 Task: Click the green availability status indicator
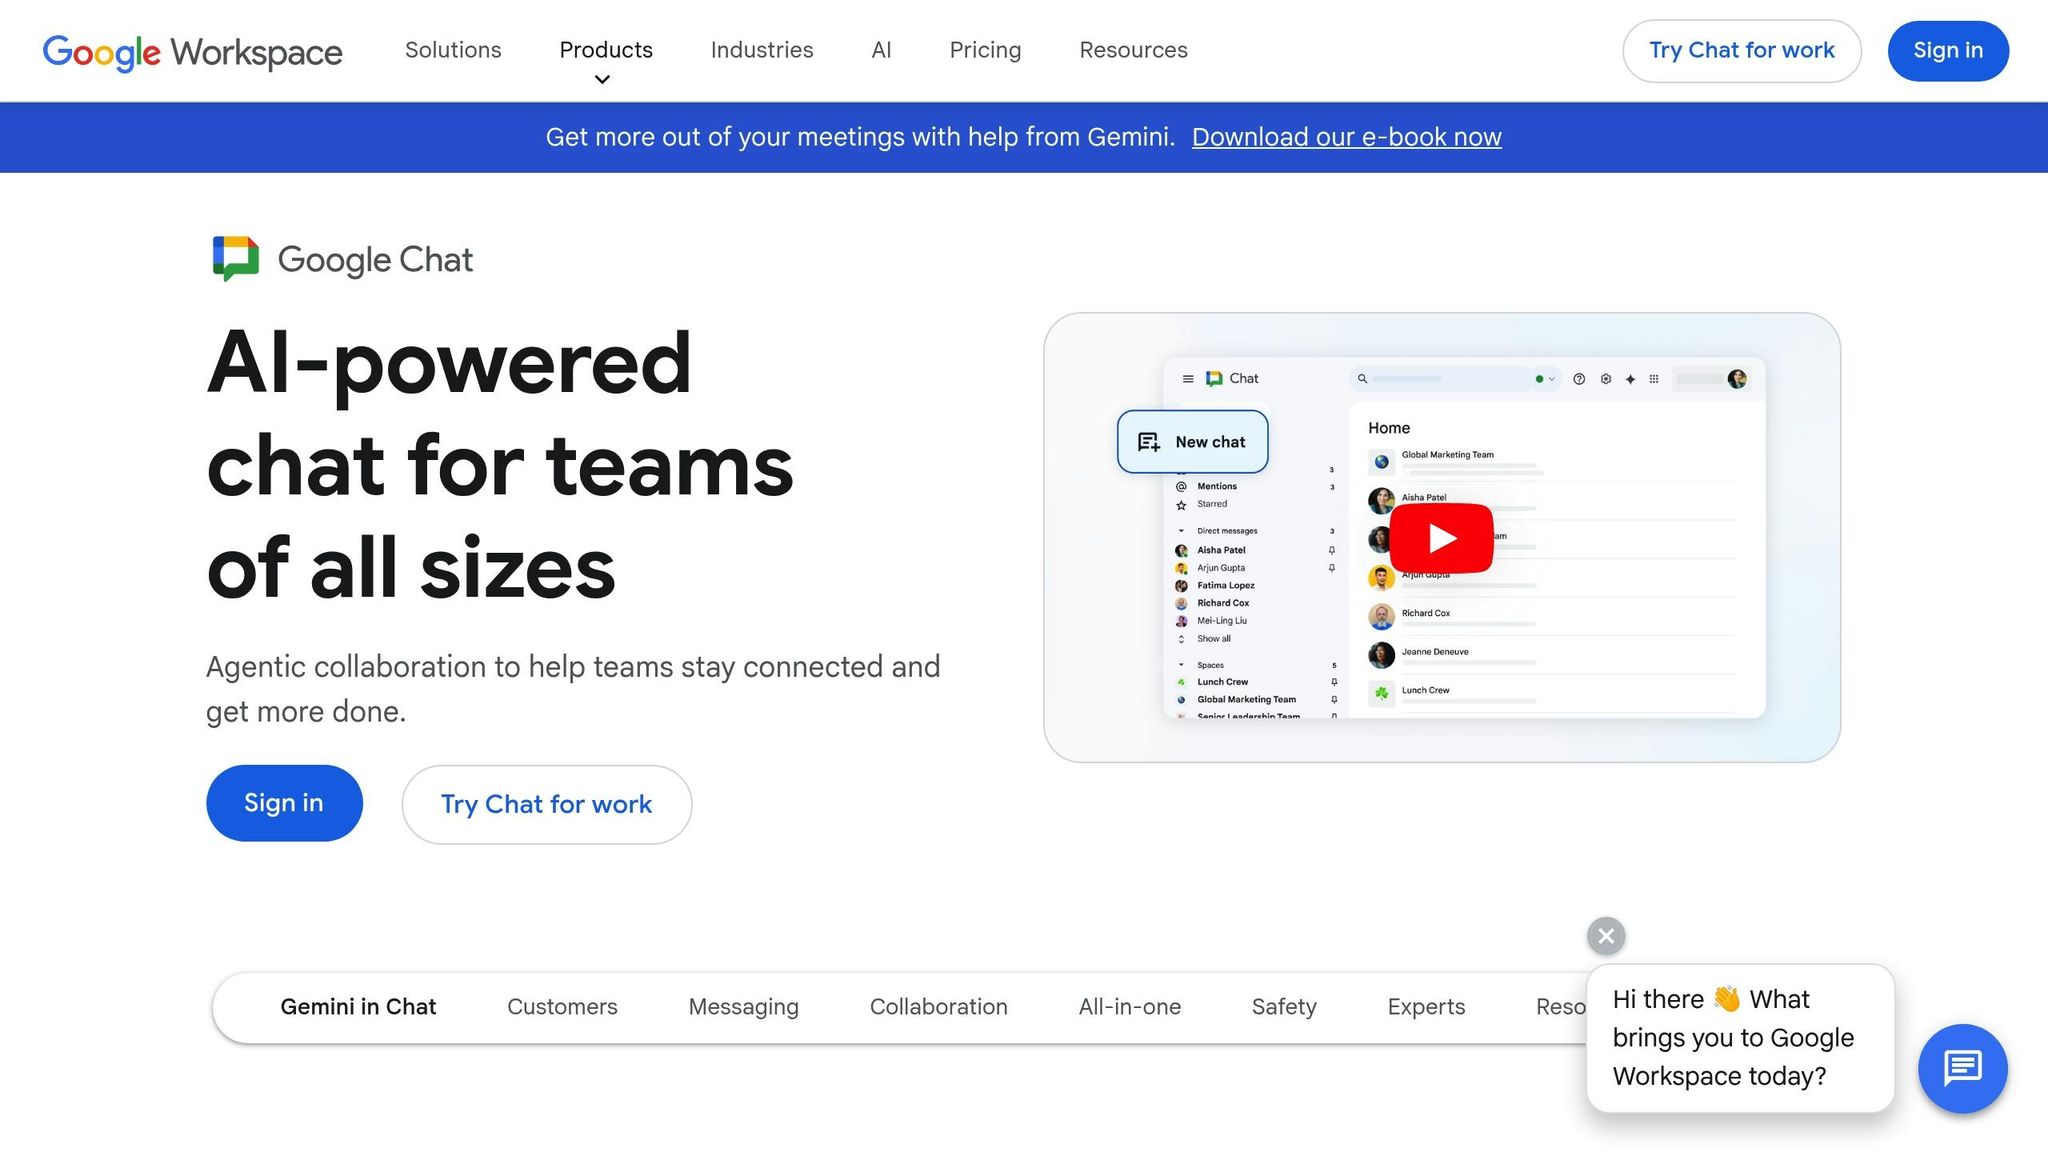tap(1539, 379)
